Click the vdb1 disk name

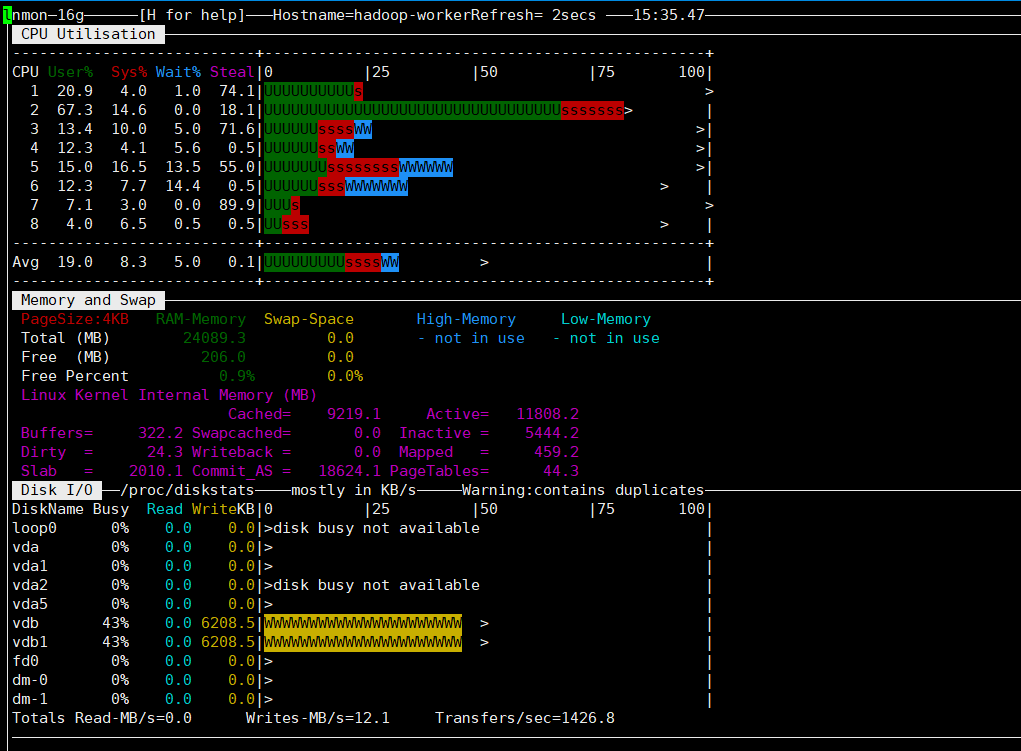[x=30, y=642]
